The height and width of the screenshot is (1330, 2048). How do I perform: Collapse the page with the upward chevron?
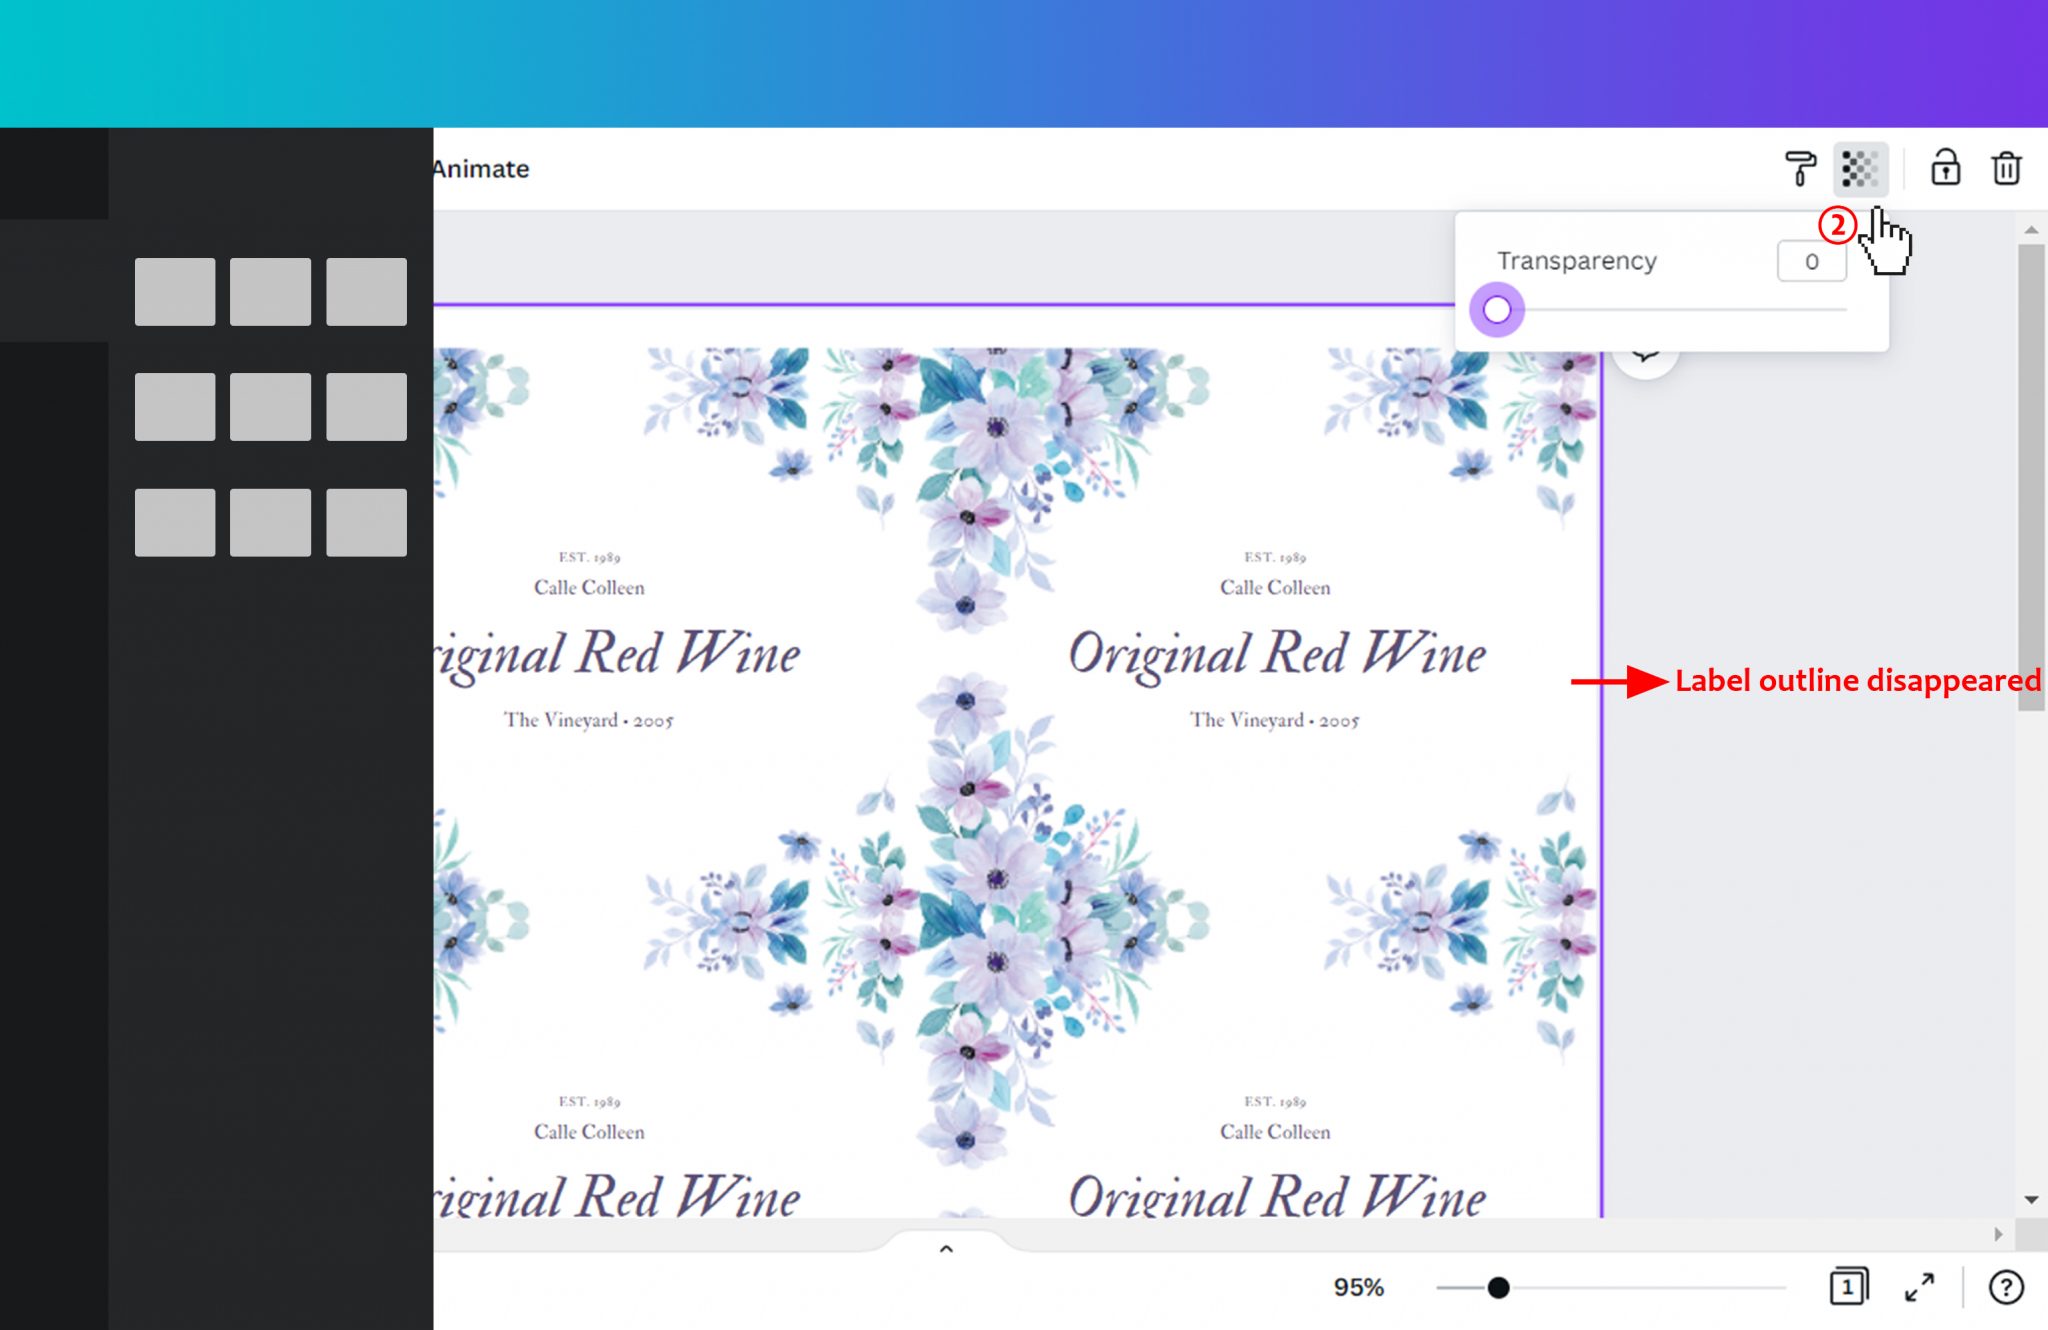pos(944,1247)
